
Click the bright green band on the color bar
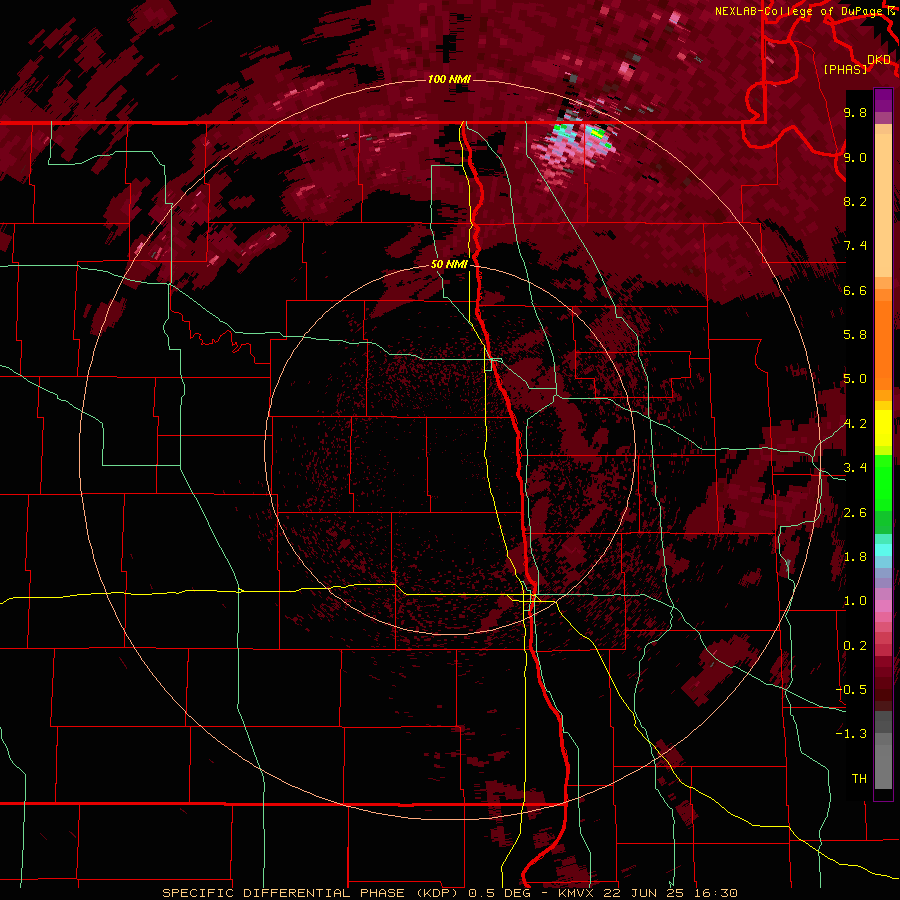[883, 482]
